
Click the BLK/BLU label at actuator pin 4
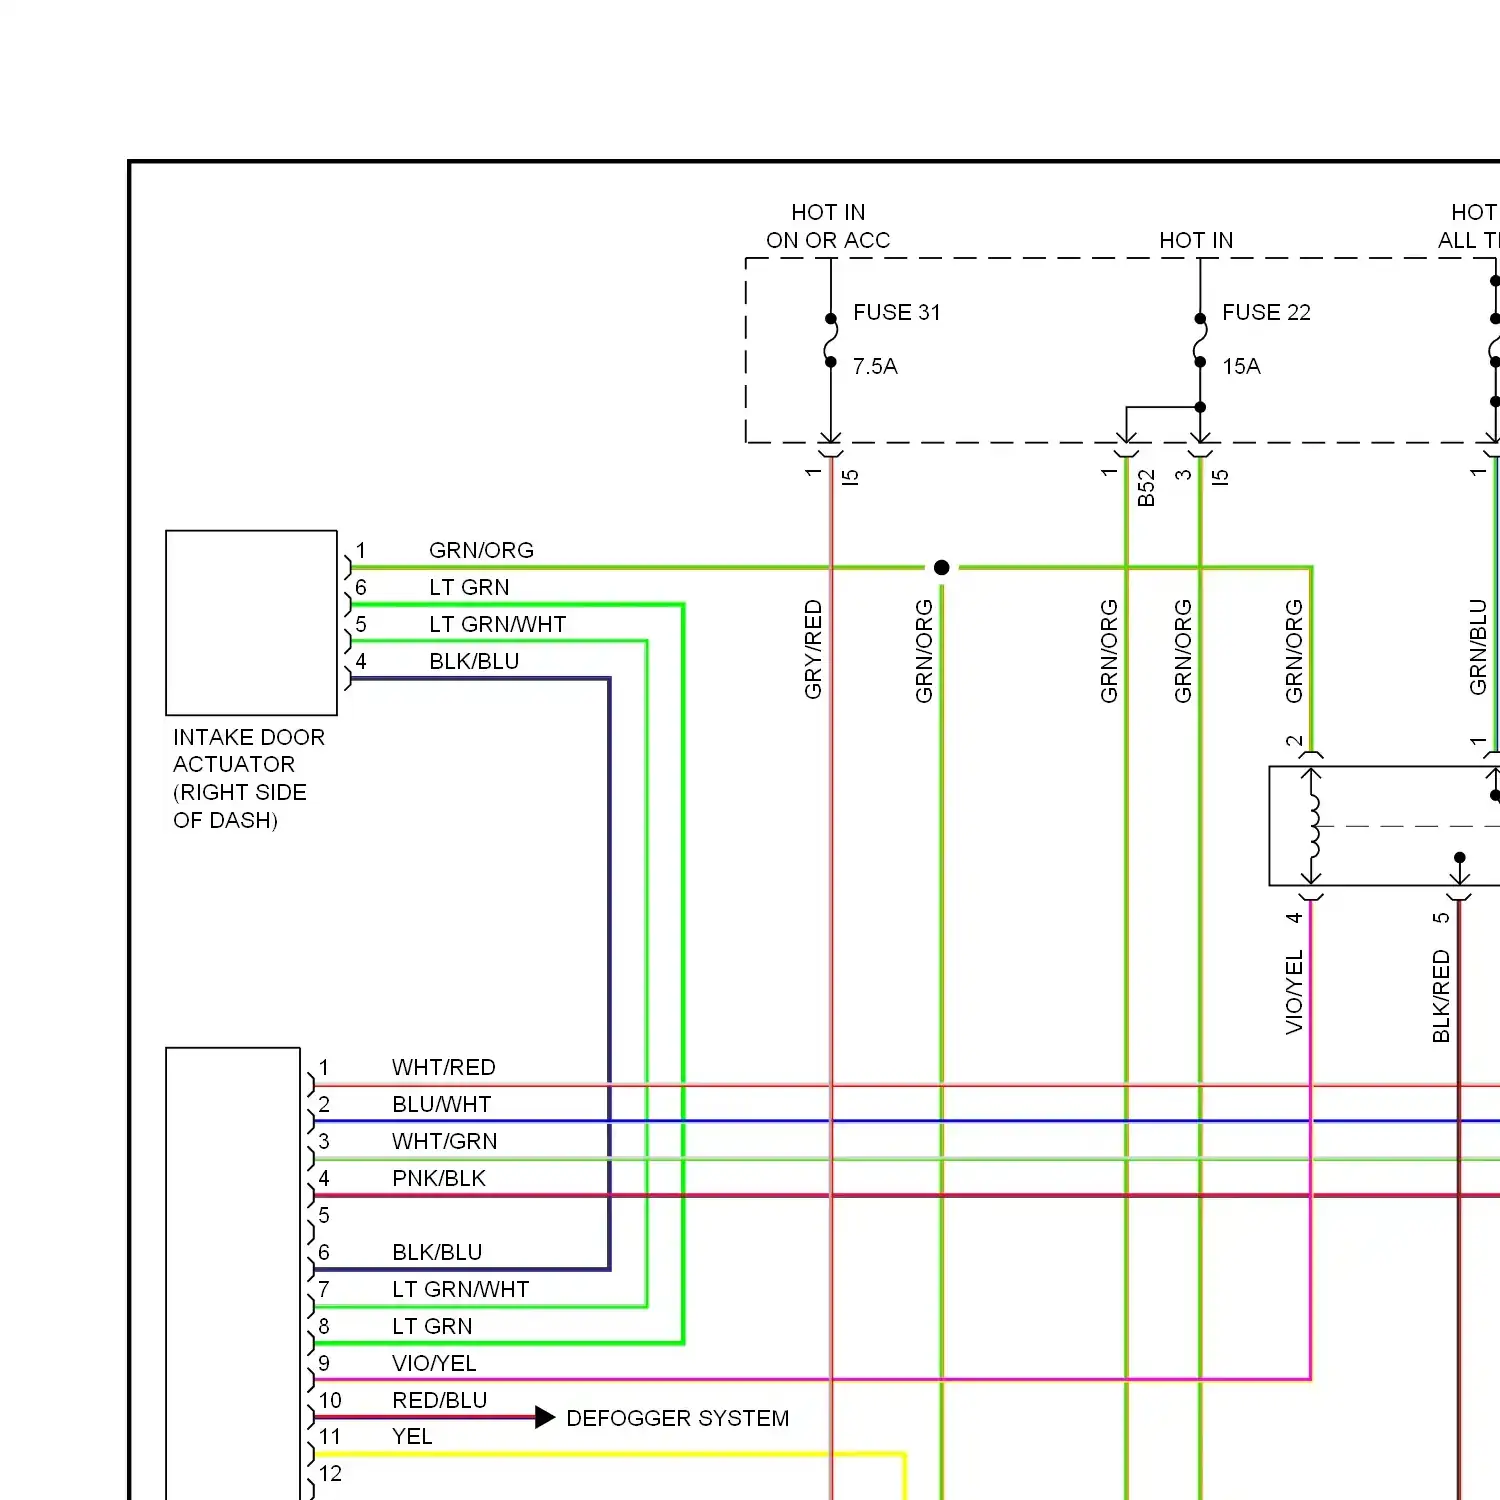[474, 661]
